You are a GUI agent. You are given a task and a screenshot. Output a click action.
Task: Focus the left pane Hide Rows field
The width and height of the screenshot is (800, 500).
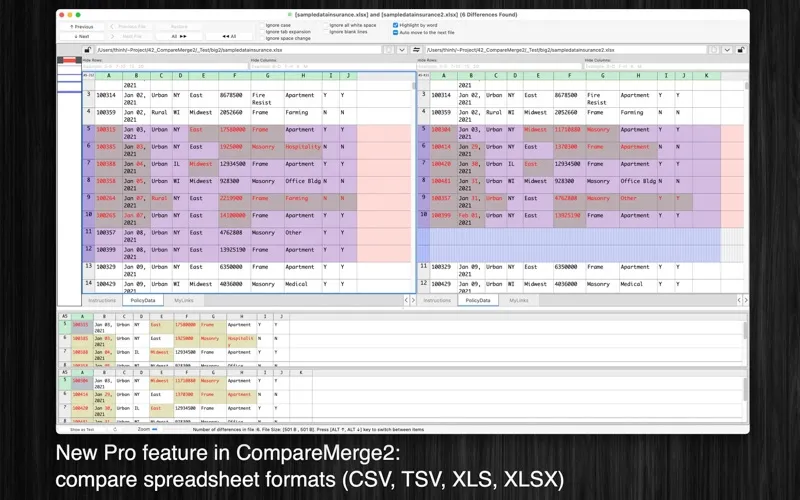165,66
